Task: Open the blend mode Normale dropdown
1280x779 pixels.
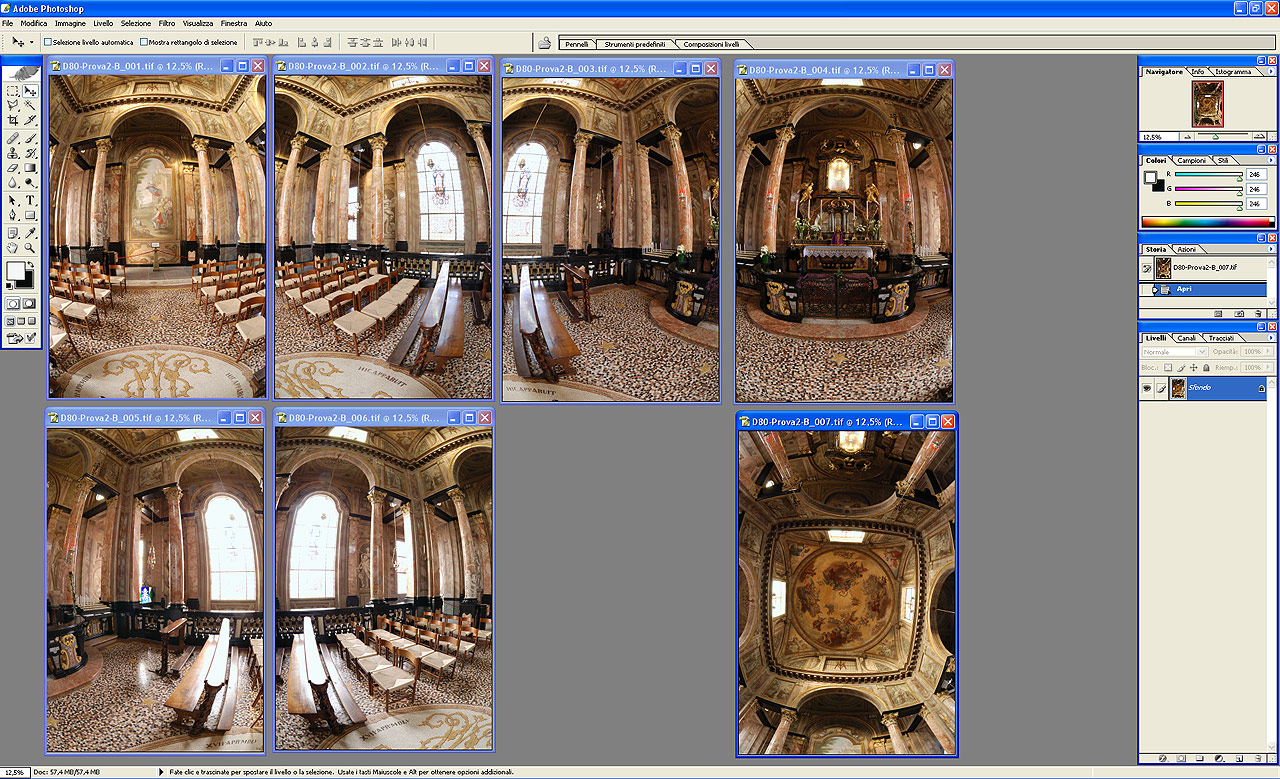Action: [1175, 351]
